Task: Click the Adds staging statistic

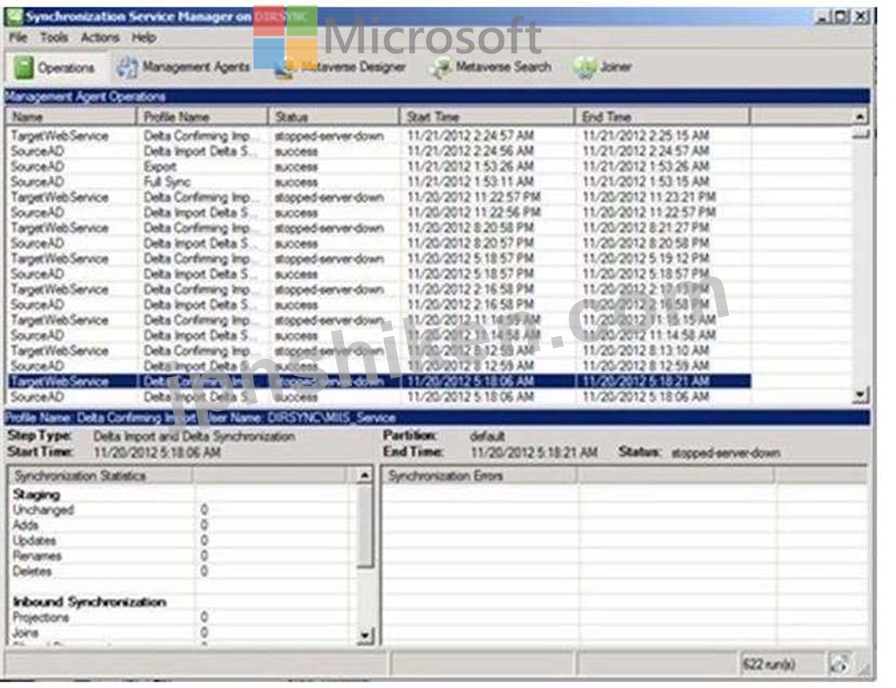Action: click(26, 525)
